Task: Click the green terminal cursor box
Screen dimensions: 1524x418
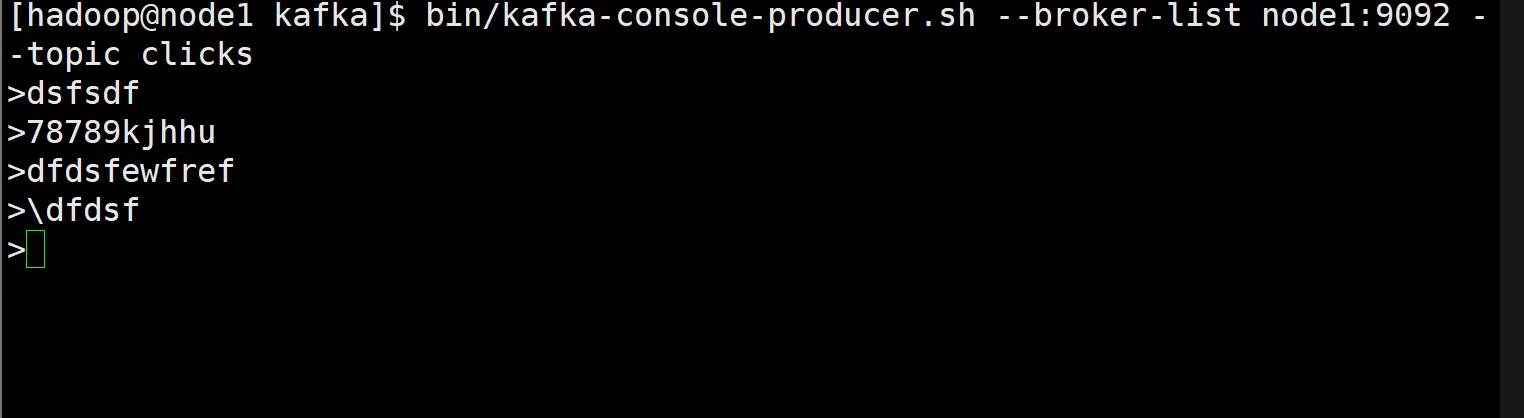Action: 36,250
